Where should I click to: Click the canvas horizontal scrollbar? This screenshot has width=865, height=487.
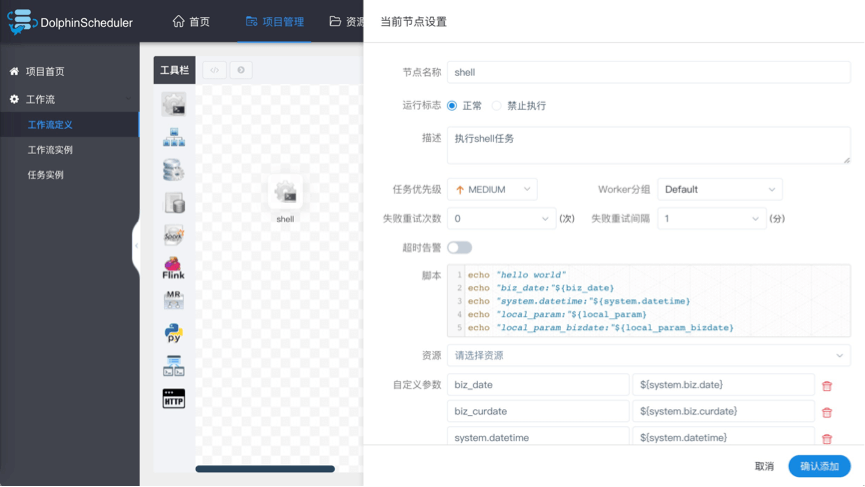(265, 469)
